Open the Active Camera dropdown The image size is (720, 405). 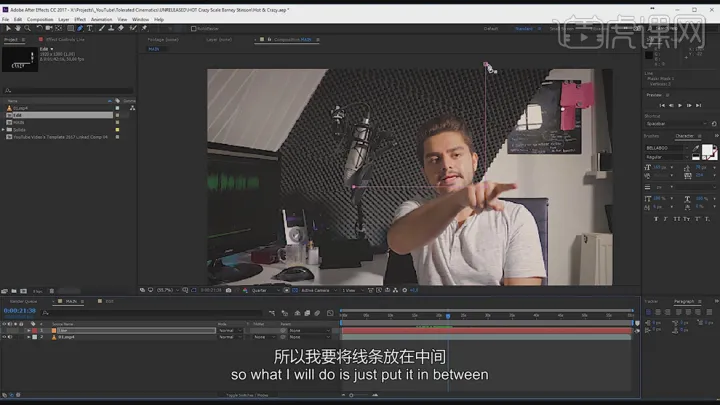(x=319, y=290)
